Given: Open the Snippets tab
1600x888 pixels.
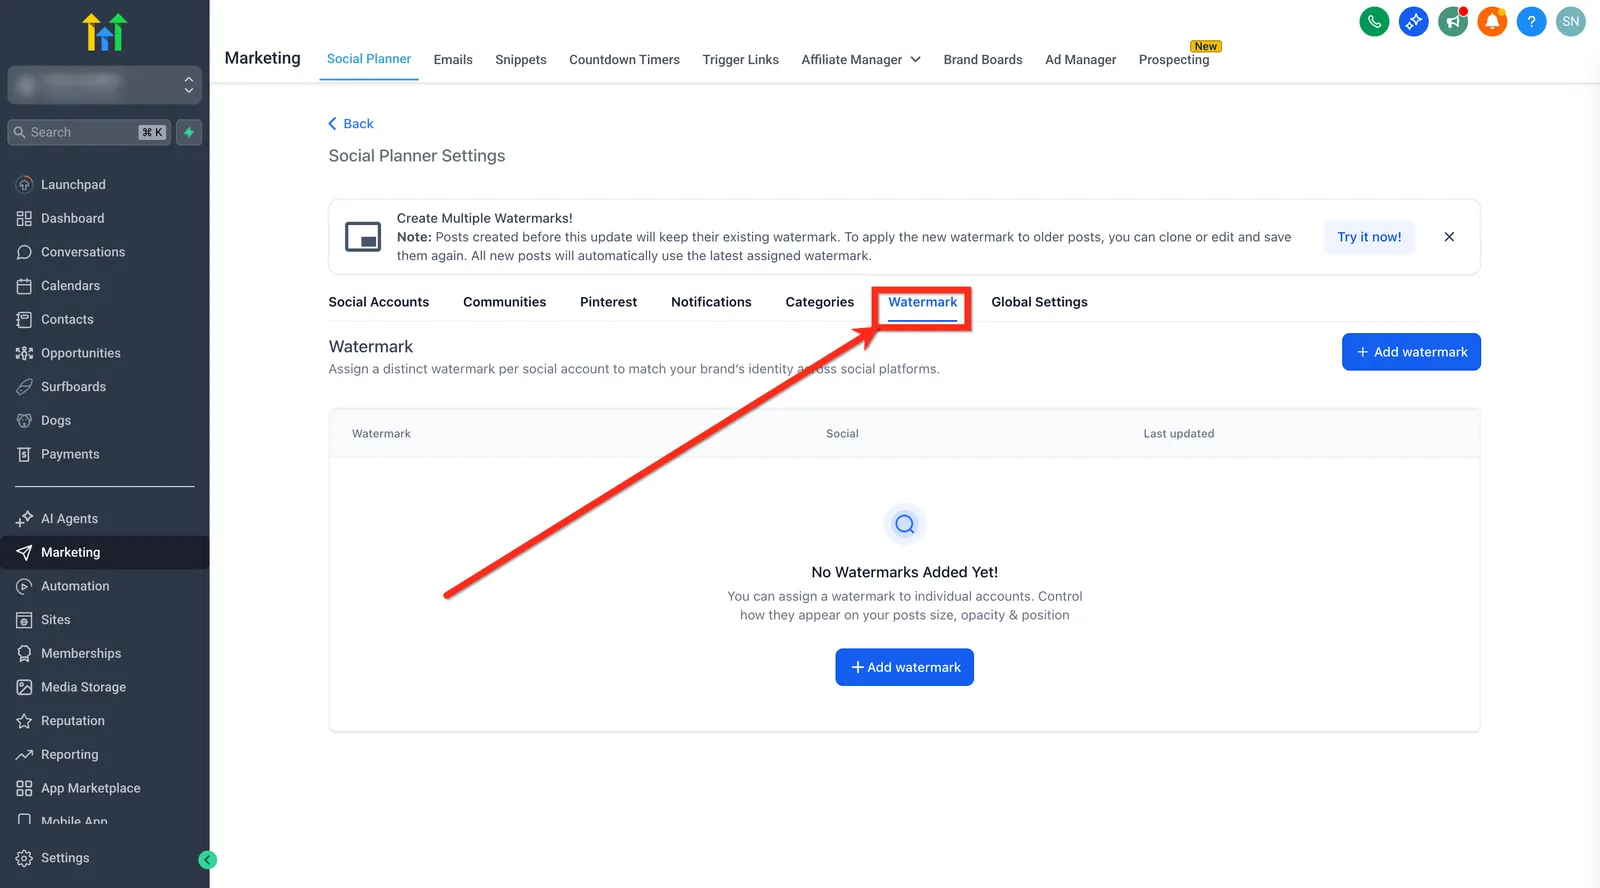Looking at the screenshot, I should point(521,60).
